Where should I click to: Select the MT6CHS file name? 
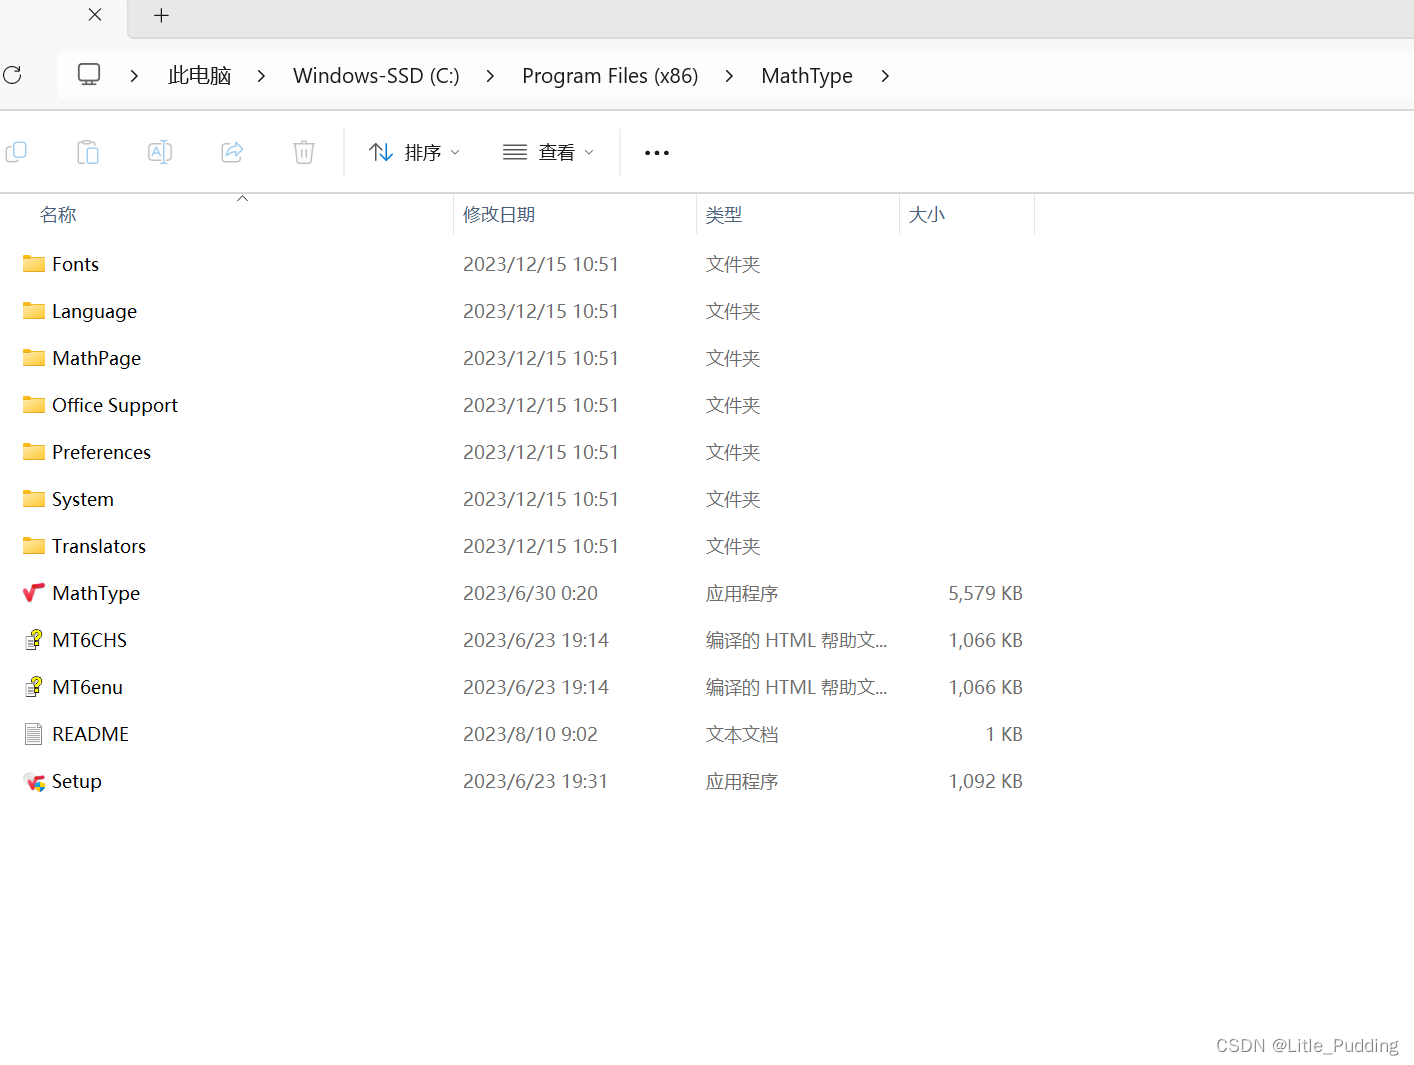pyautogui.click(x=90, y=640)
